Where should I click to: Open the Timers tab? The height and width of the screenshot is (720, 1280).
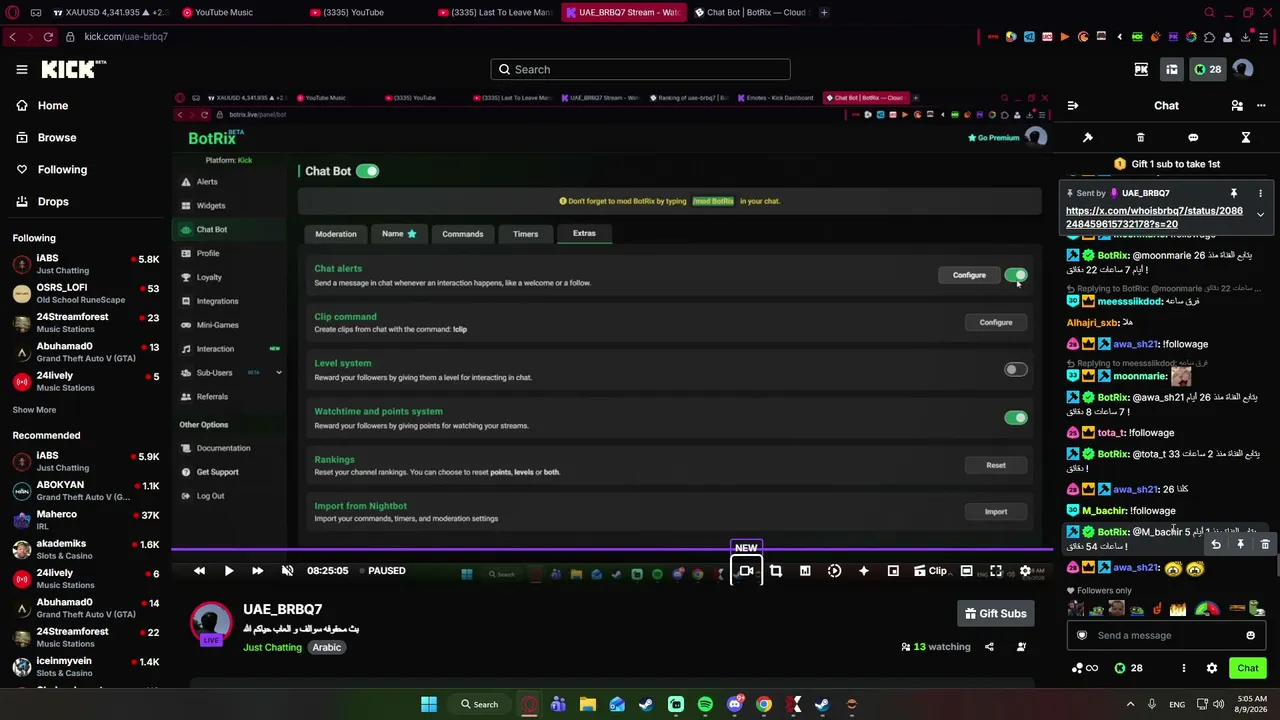526,234
